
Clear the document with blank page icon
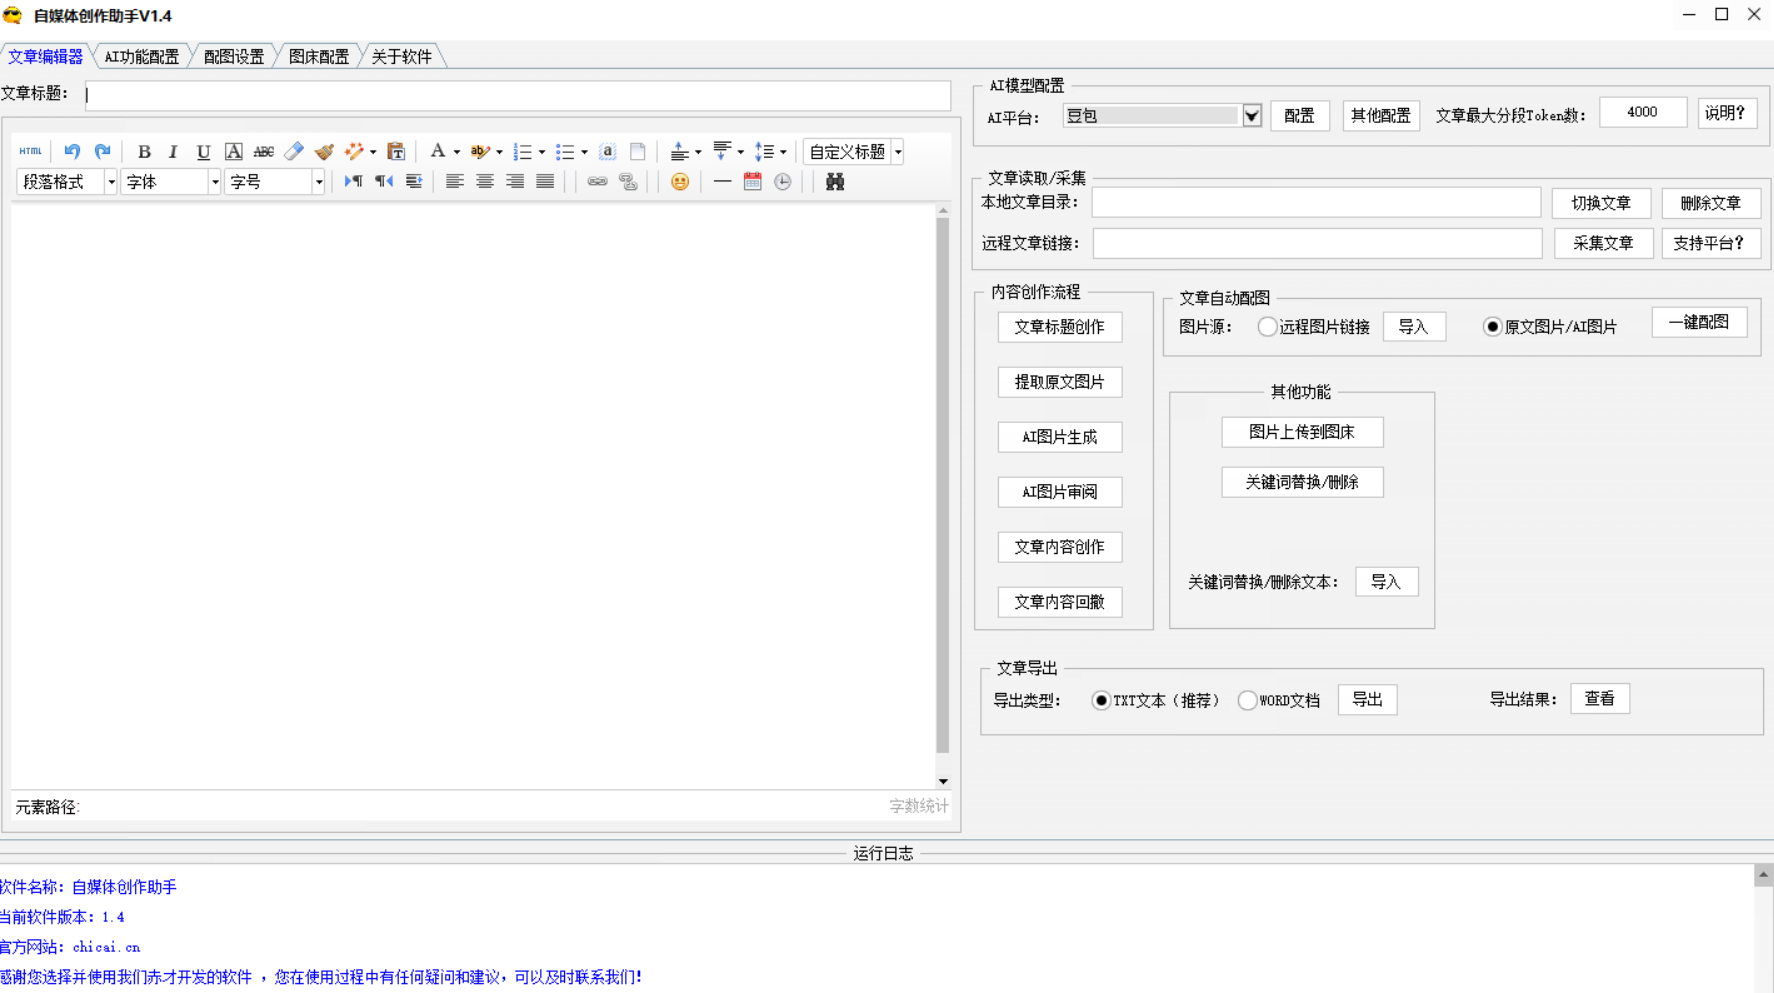pyautogui.click(x=637, y=152)
